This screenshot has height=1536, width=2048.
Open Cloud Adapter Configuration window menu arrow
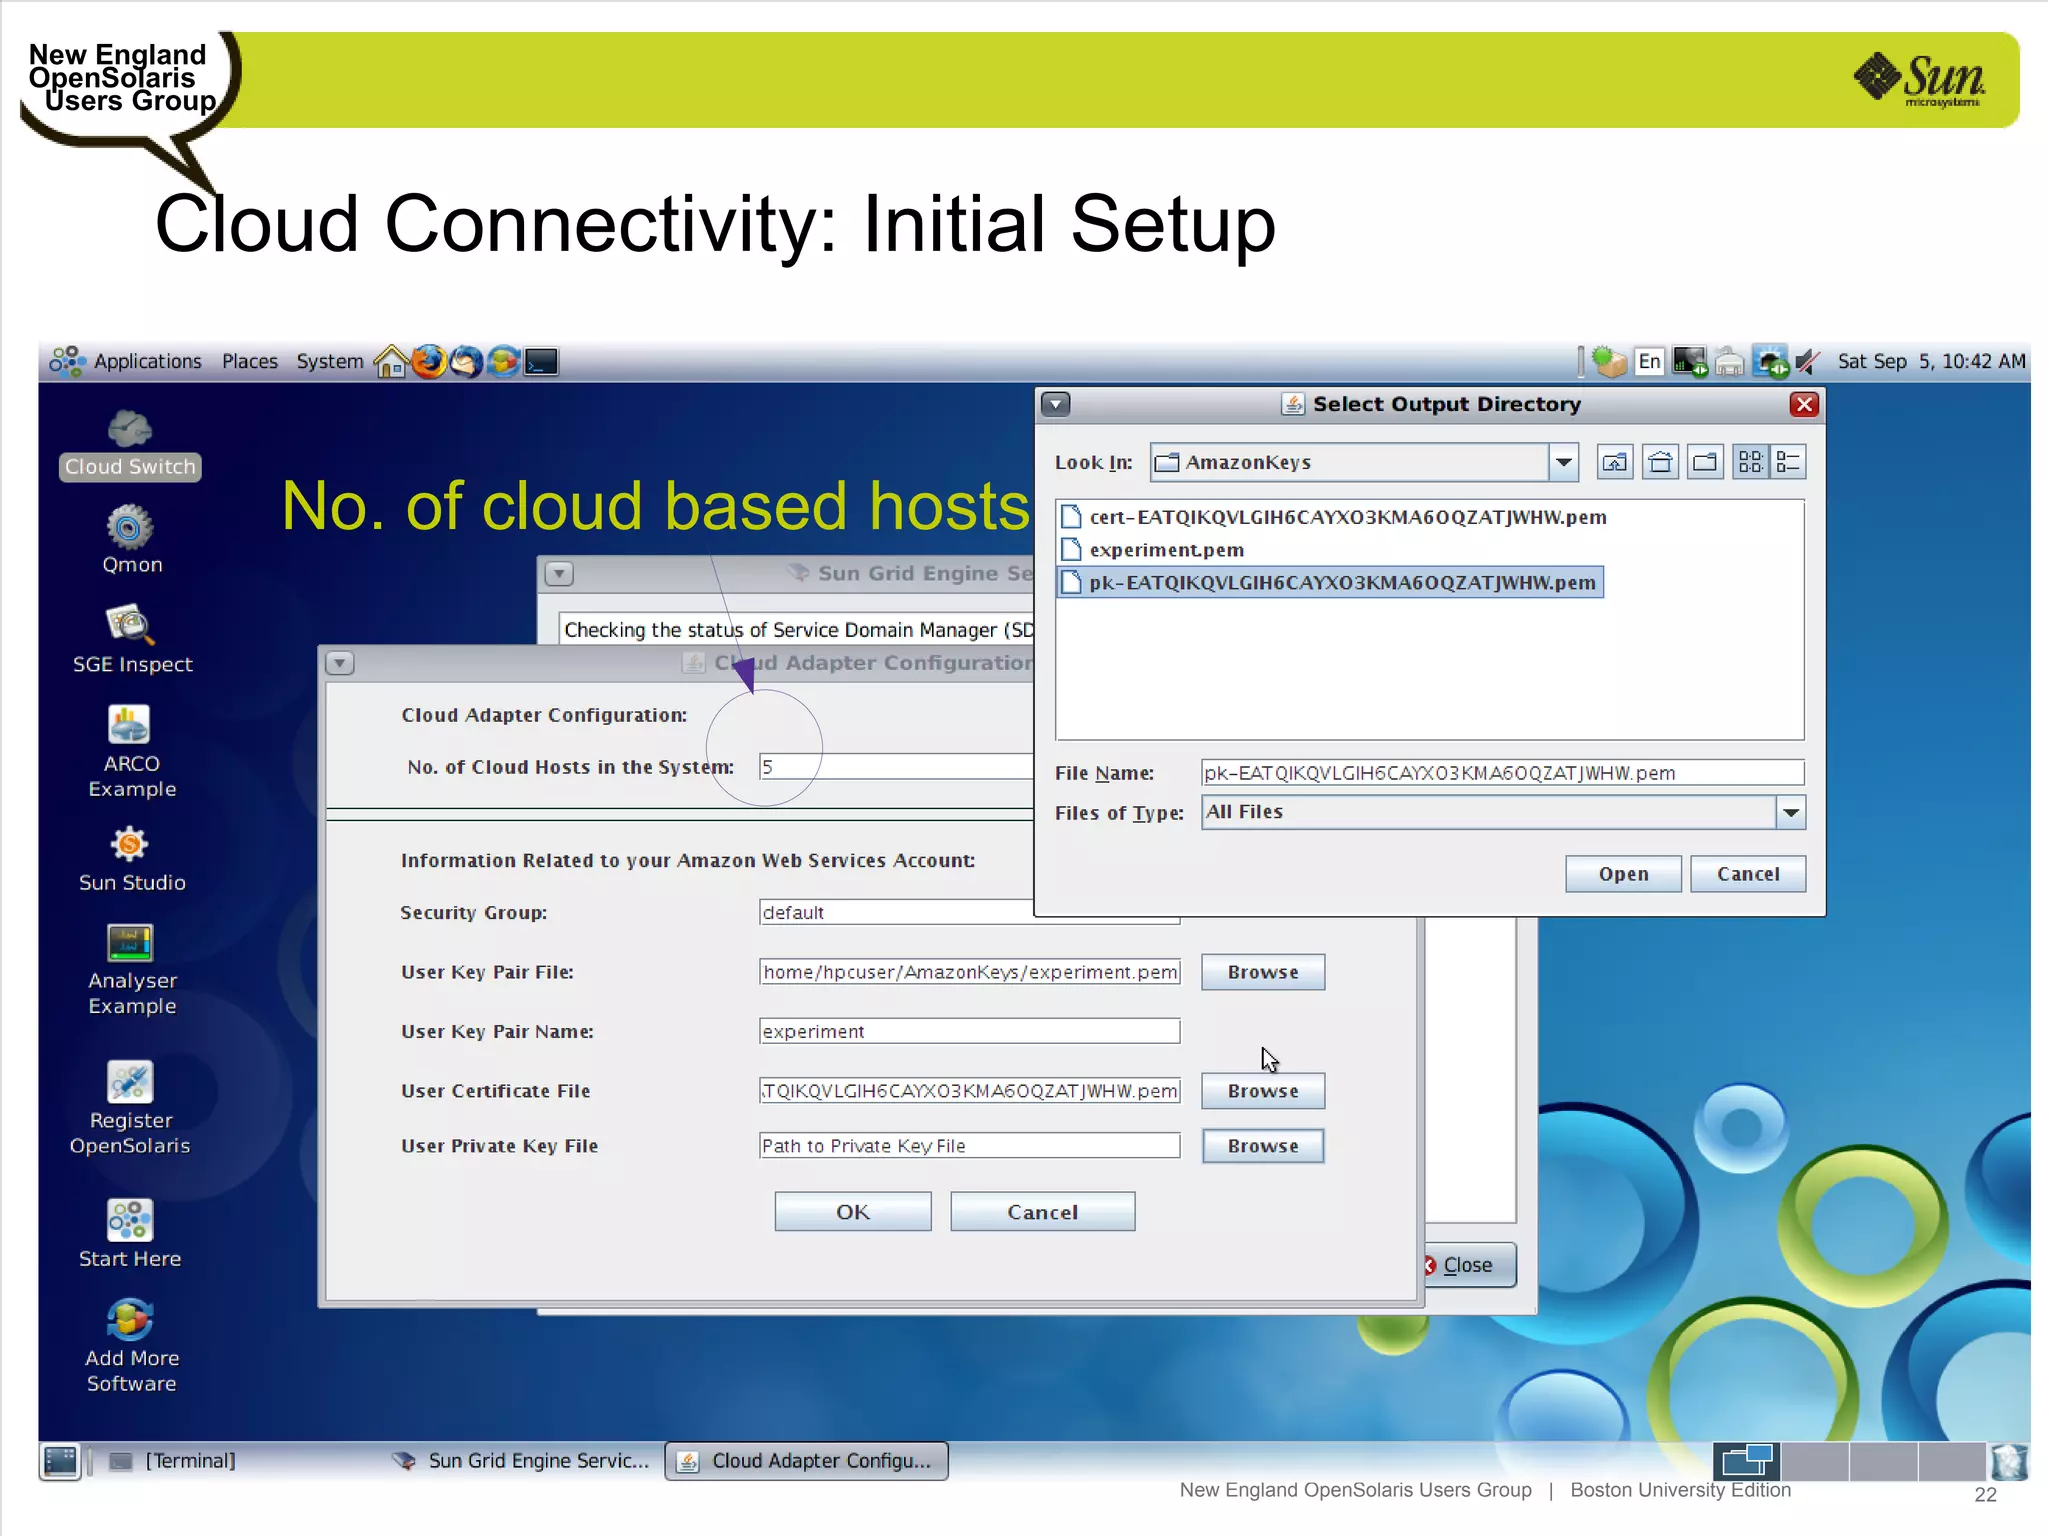340,663
